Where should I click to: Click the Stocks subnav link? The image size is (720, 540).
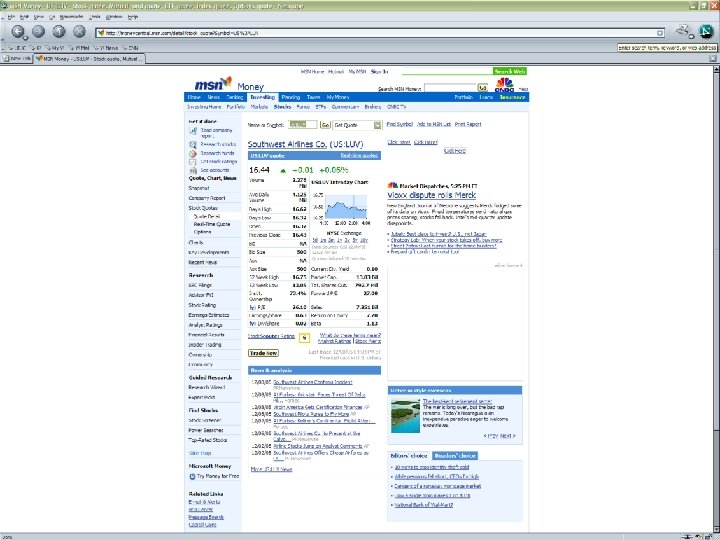point(282,107)
